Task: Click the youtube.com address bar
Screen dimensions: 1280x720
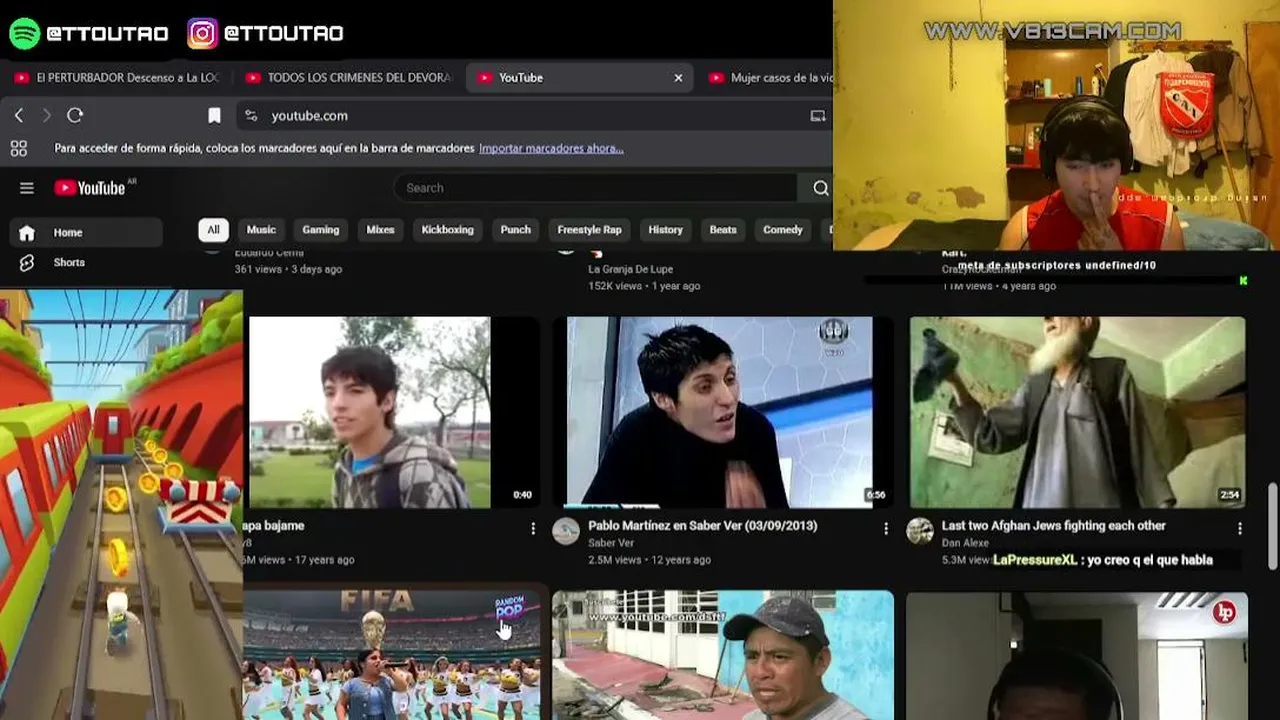Action: coord(534,116)
